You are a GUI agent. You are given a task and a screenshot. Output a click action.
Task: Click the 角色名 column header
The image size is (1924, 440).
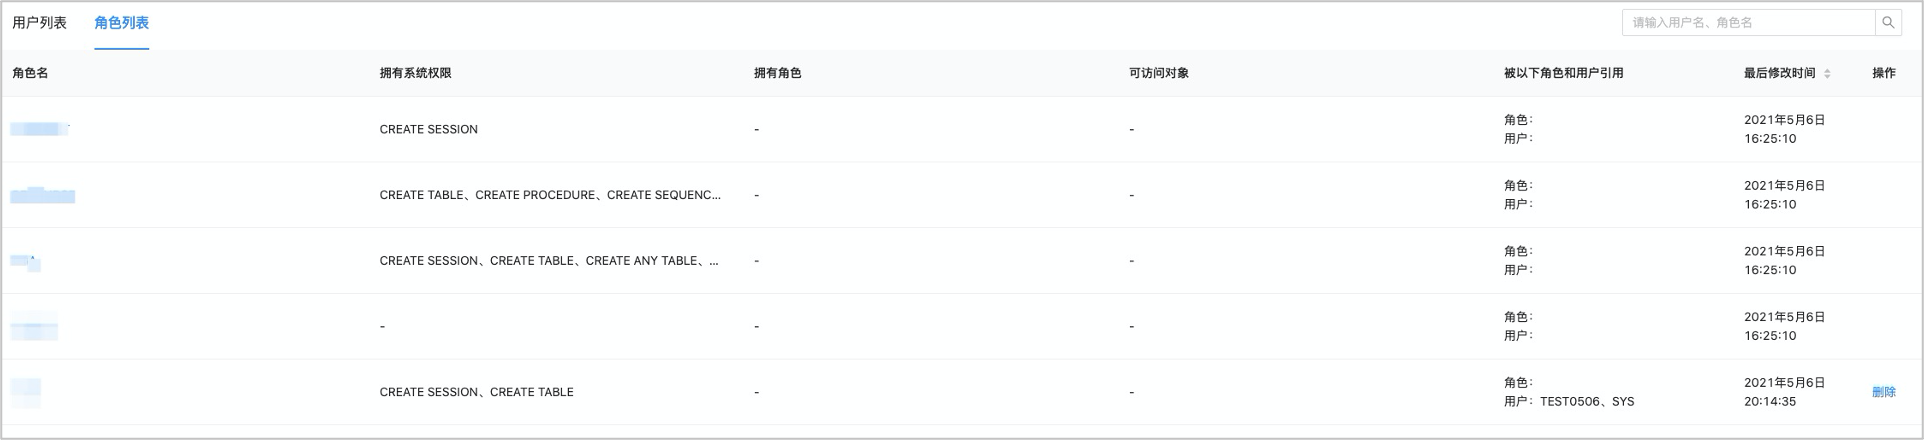[x=30, y=73]
